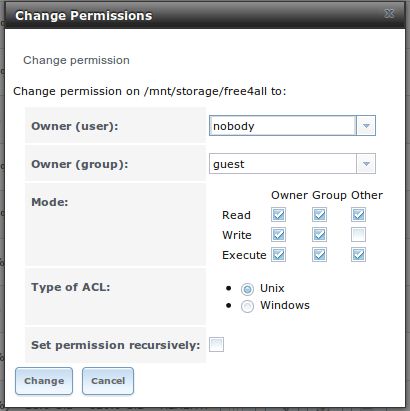This screenshot has width=410, height=411.
Task: Click the Cancel button
Action: tap(108, 381)
